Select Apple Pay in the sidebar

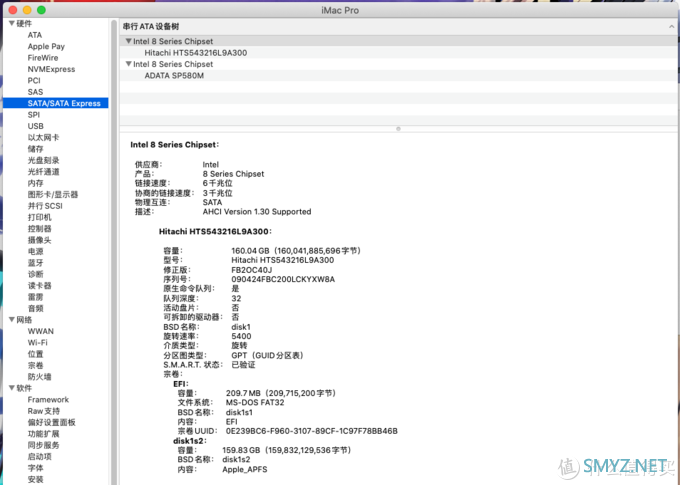46,46
